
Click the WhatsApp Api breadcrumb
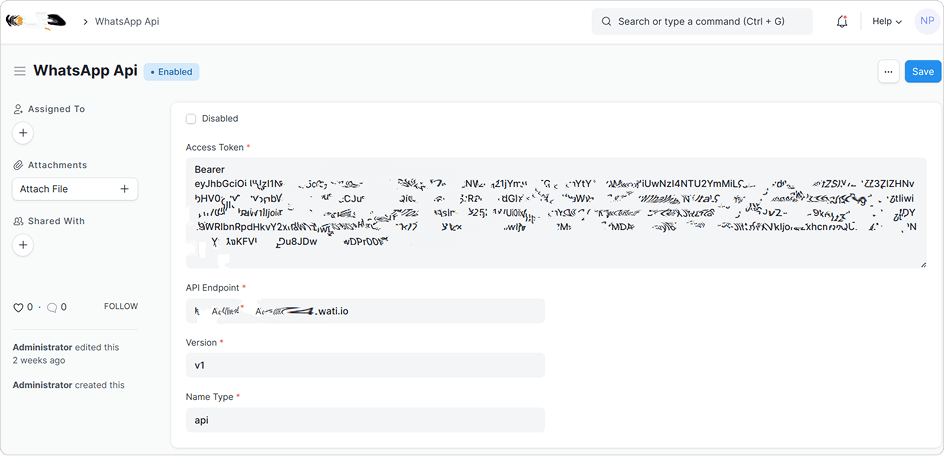coord(127,22)
